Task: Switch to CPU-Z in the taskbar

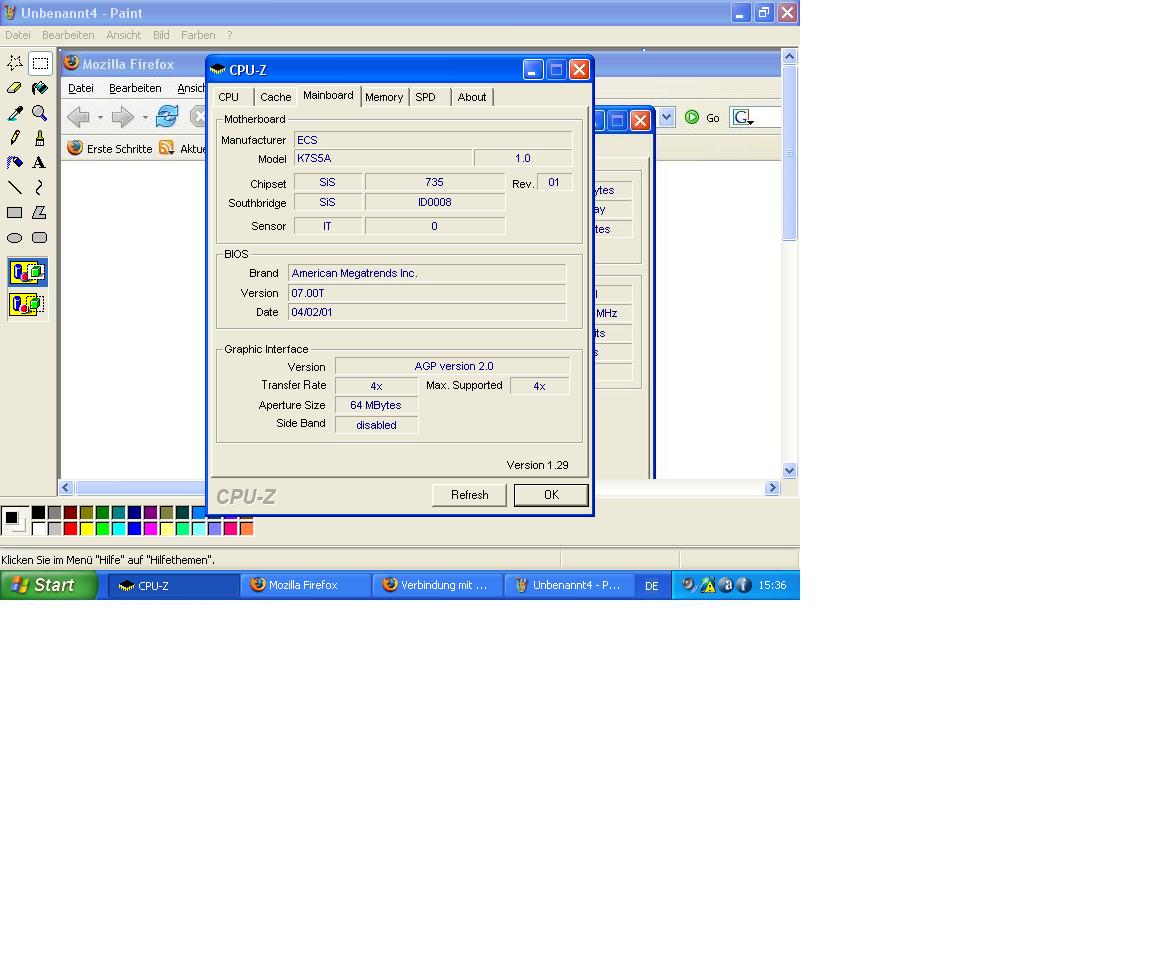Action: pos(173,585)
